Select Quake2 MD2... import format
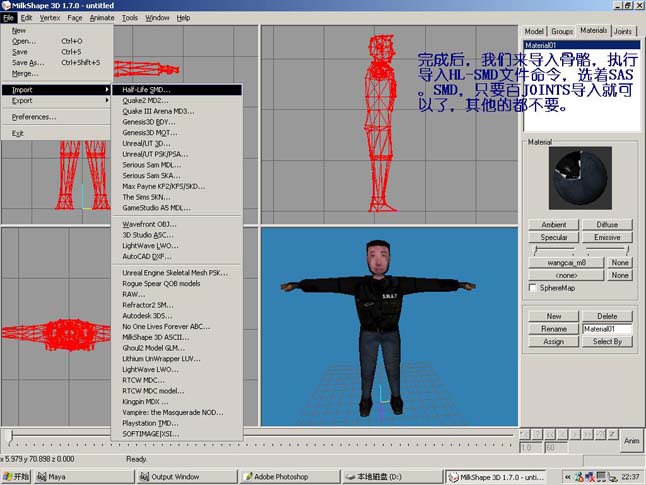646x485 pixels. [x=177, y=101]
